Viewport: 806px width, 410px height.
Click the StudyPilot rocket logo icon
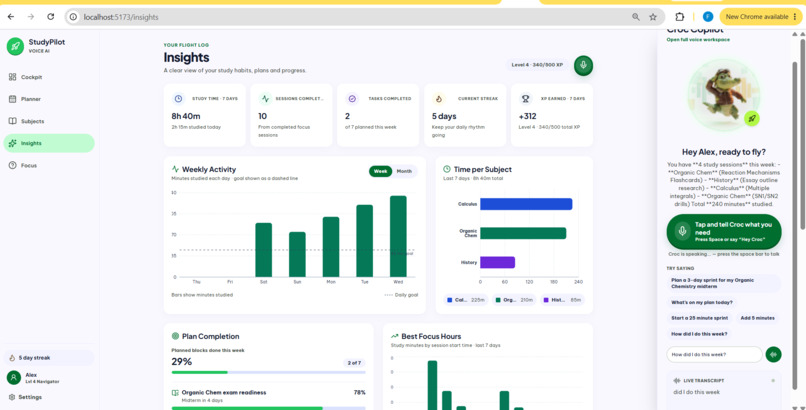click(x=15, y=46)
